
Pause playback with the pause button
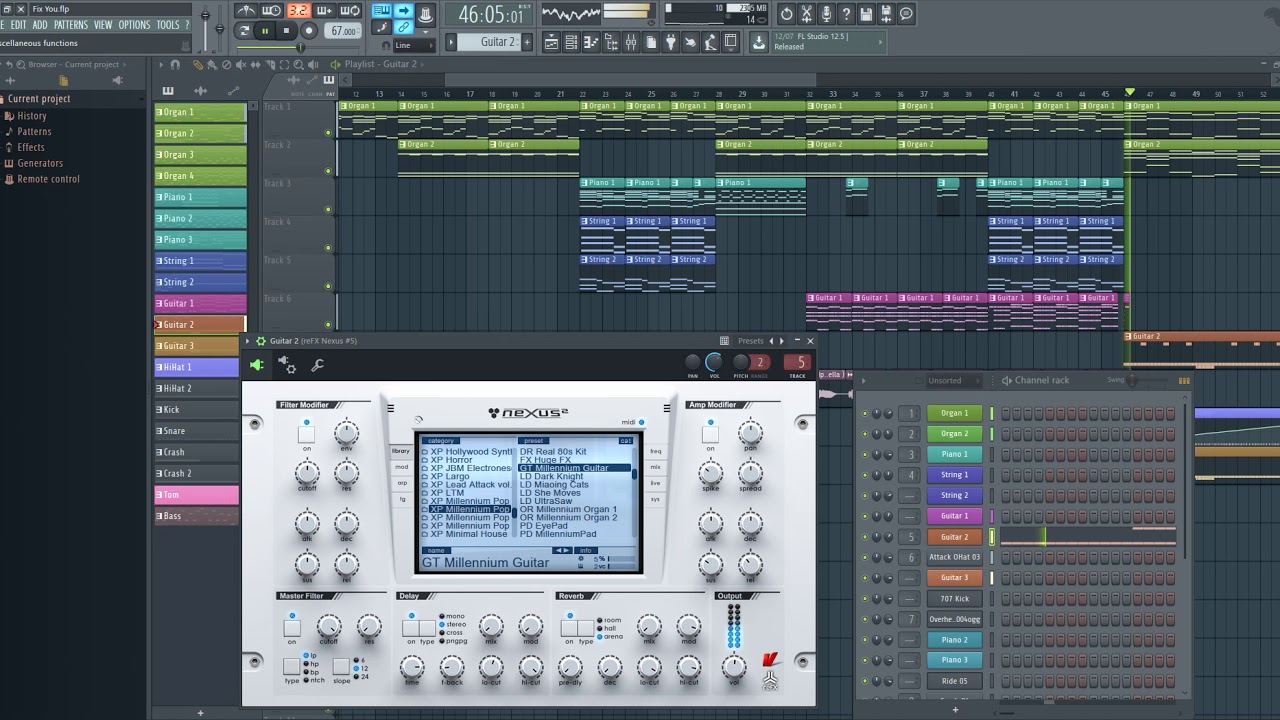point(265,31)
